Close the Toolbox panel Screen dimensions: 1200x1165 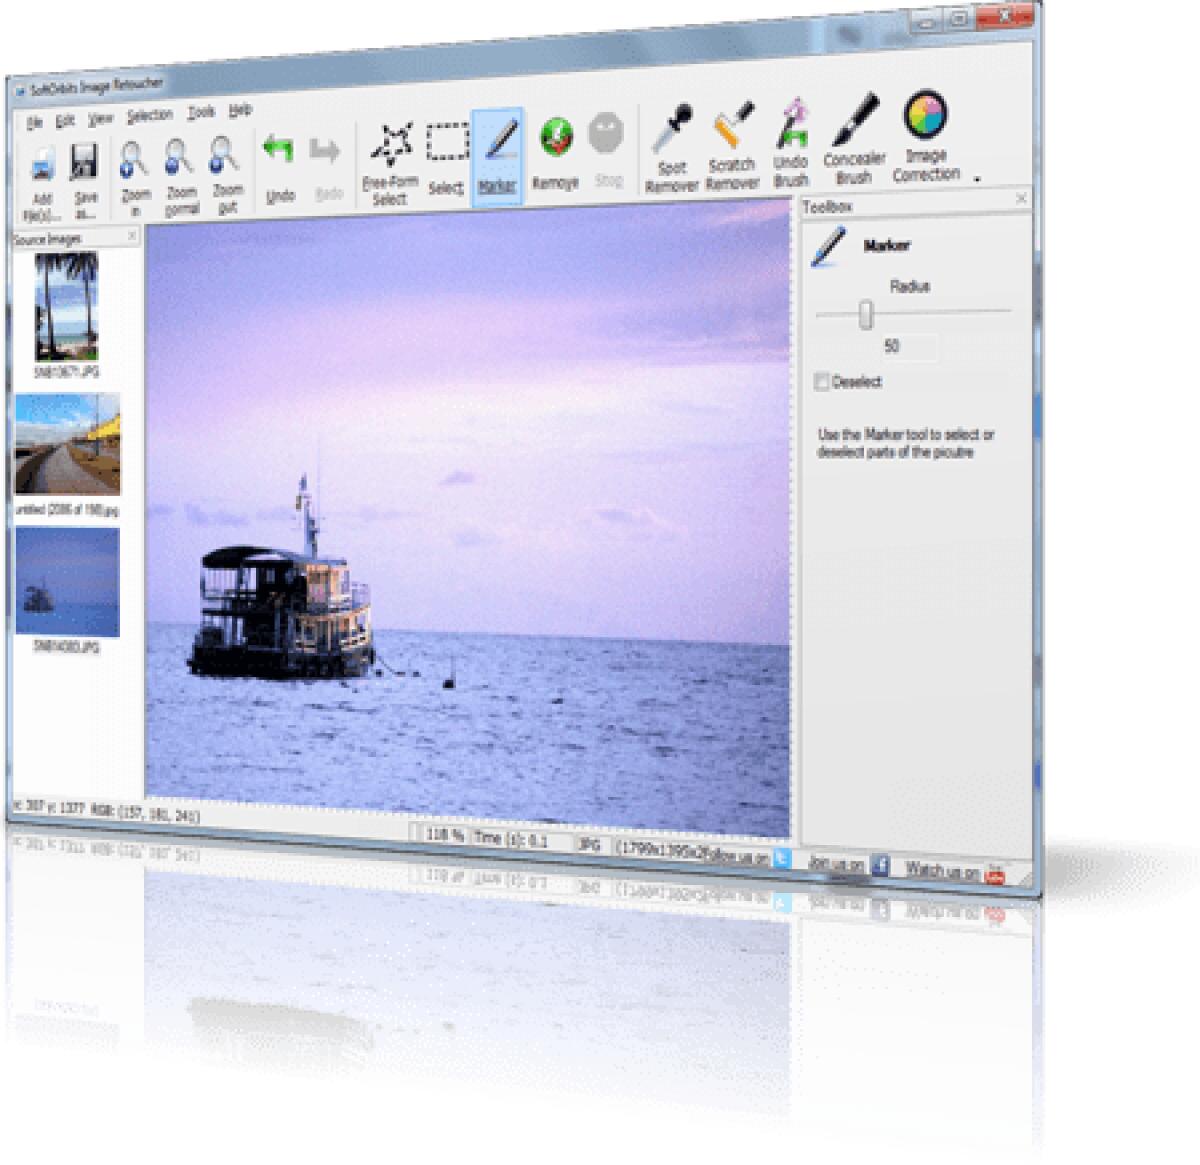1022,198
